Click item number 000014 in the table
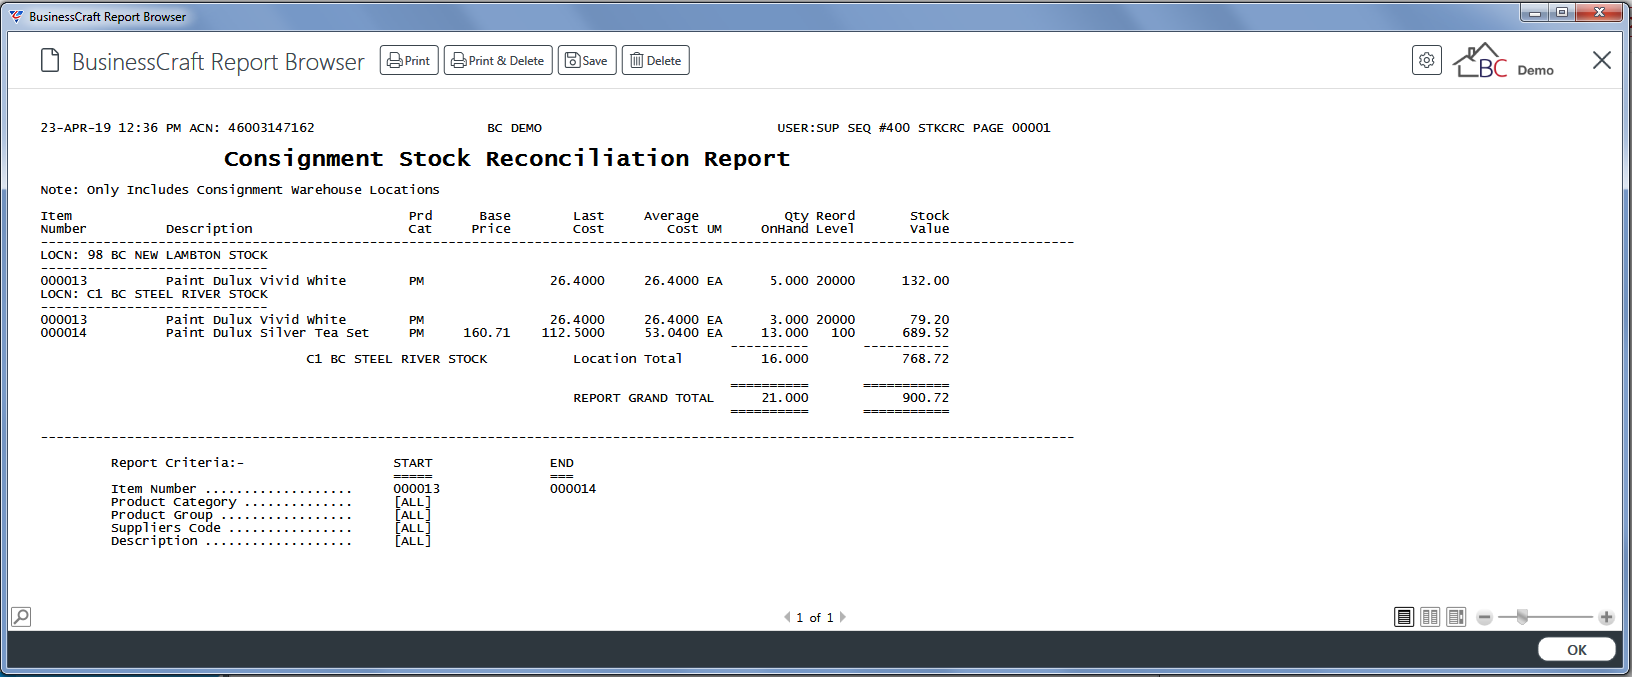The image size is (1632, 677). click(x=64, y=333)
